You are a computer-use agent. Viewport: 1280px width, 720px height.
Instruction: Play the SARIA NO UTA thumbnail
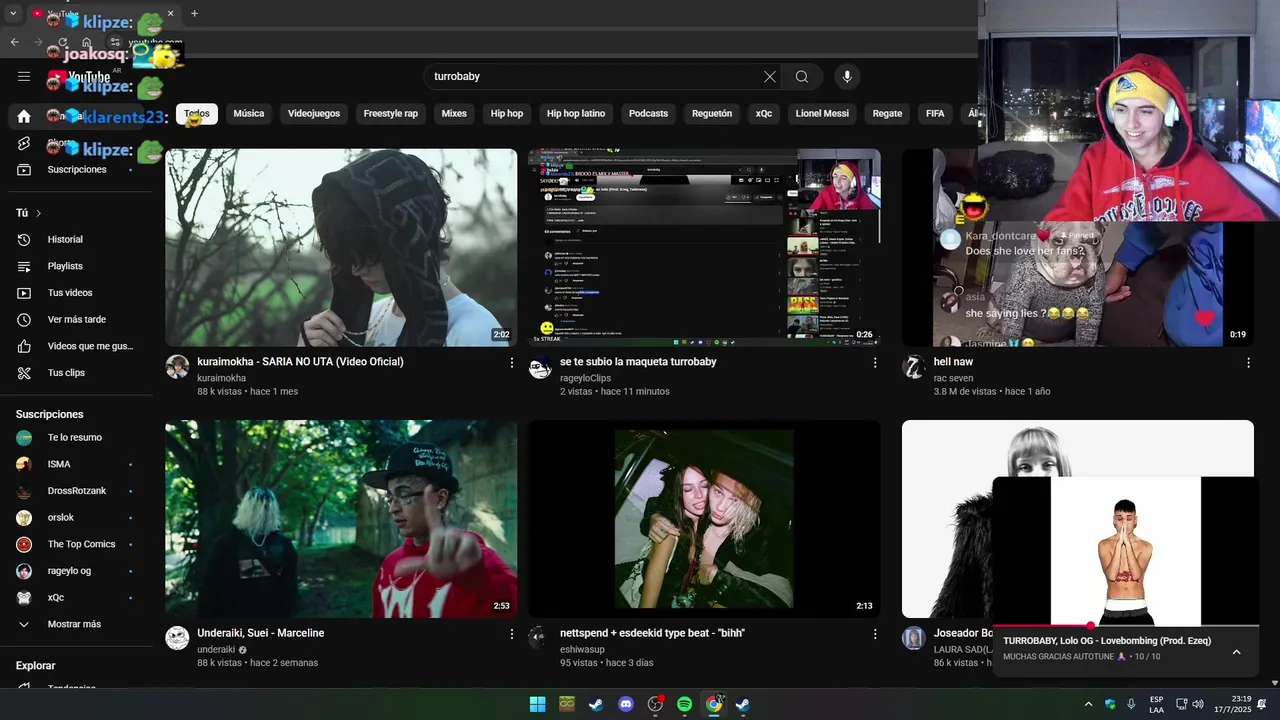point(341,248)
